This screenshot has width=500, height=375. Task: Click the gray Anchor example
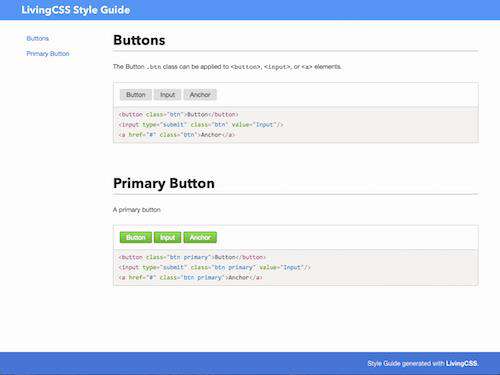tap(200, 95)
